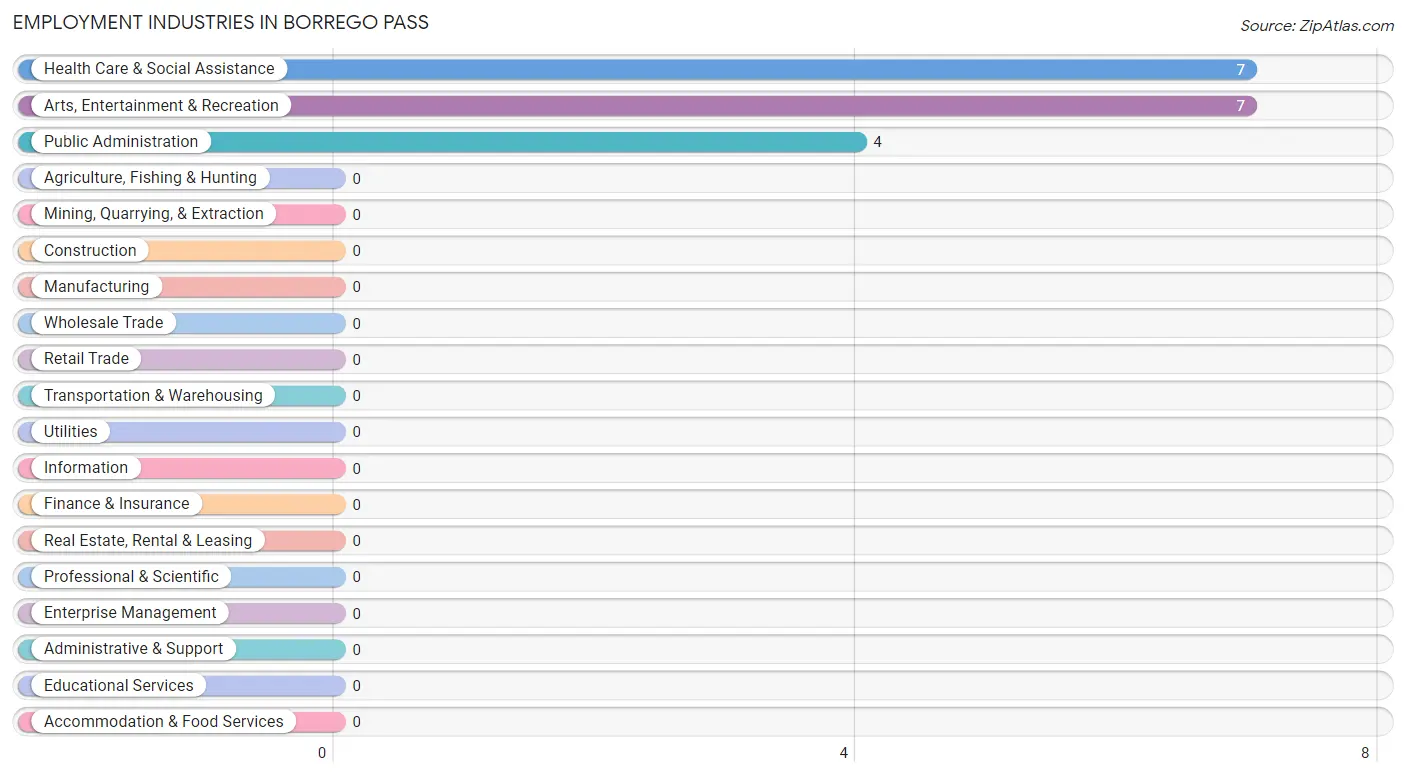Click the x-axis label 4
Image resolution: width=1406 pixels, height=777 pixels.
[x=844, y=753]
